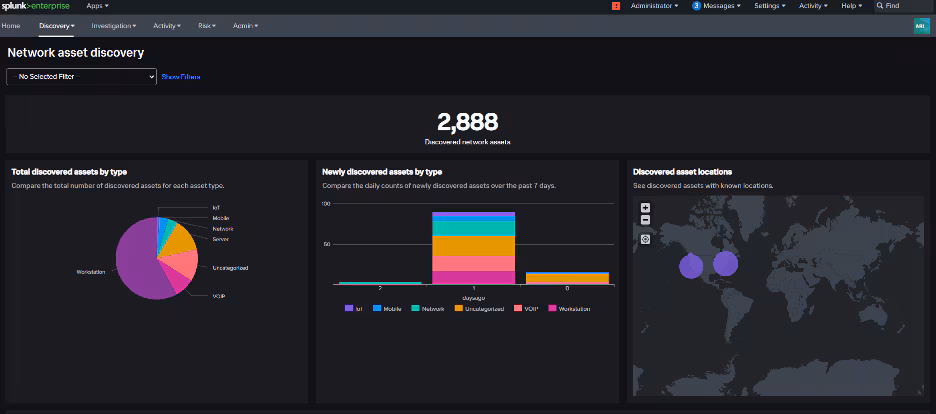Click the search magnifier icon by Find

pyautogui.click(x=880, y=6)
